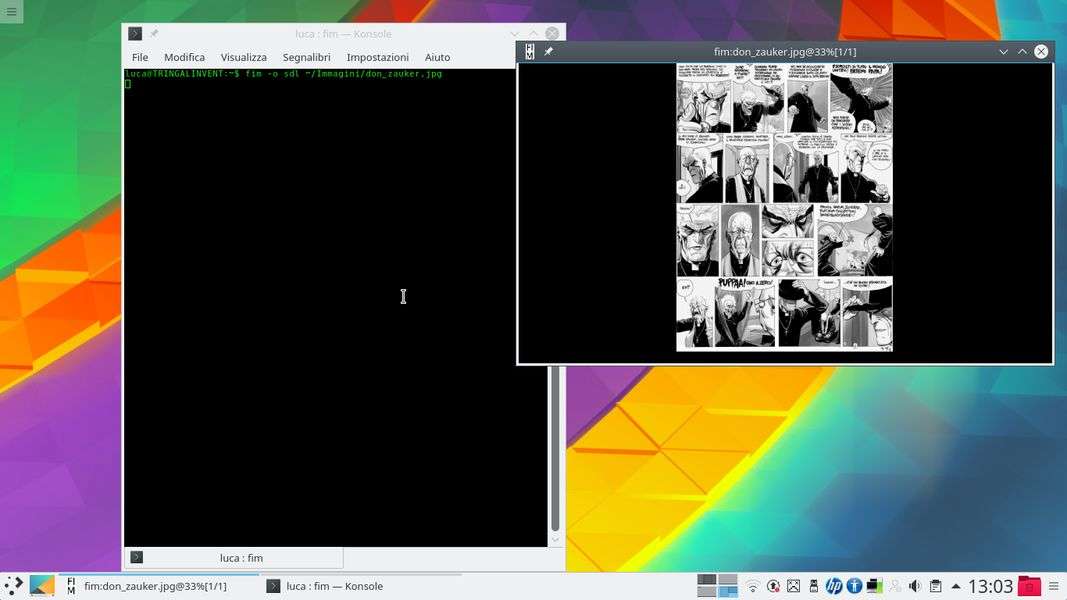Close the fim image window

[x=1041, y=52]
